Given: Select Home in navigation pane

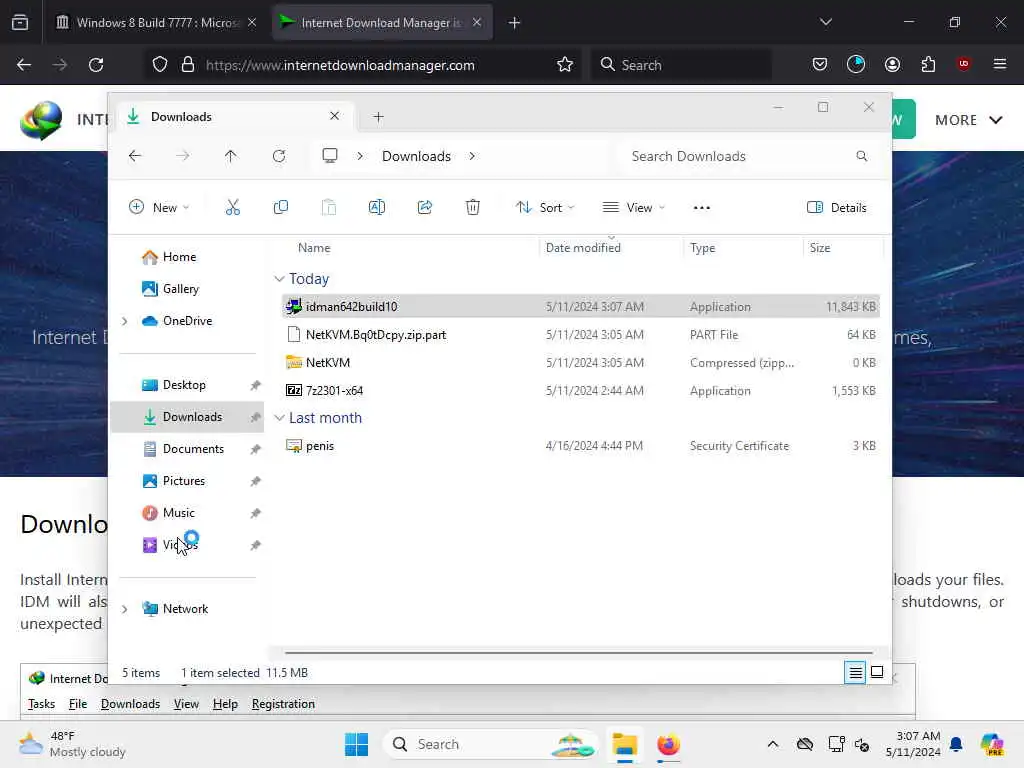Looking at the screenshot, I should pos(179,257).
